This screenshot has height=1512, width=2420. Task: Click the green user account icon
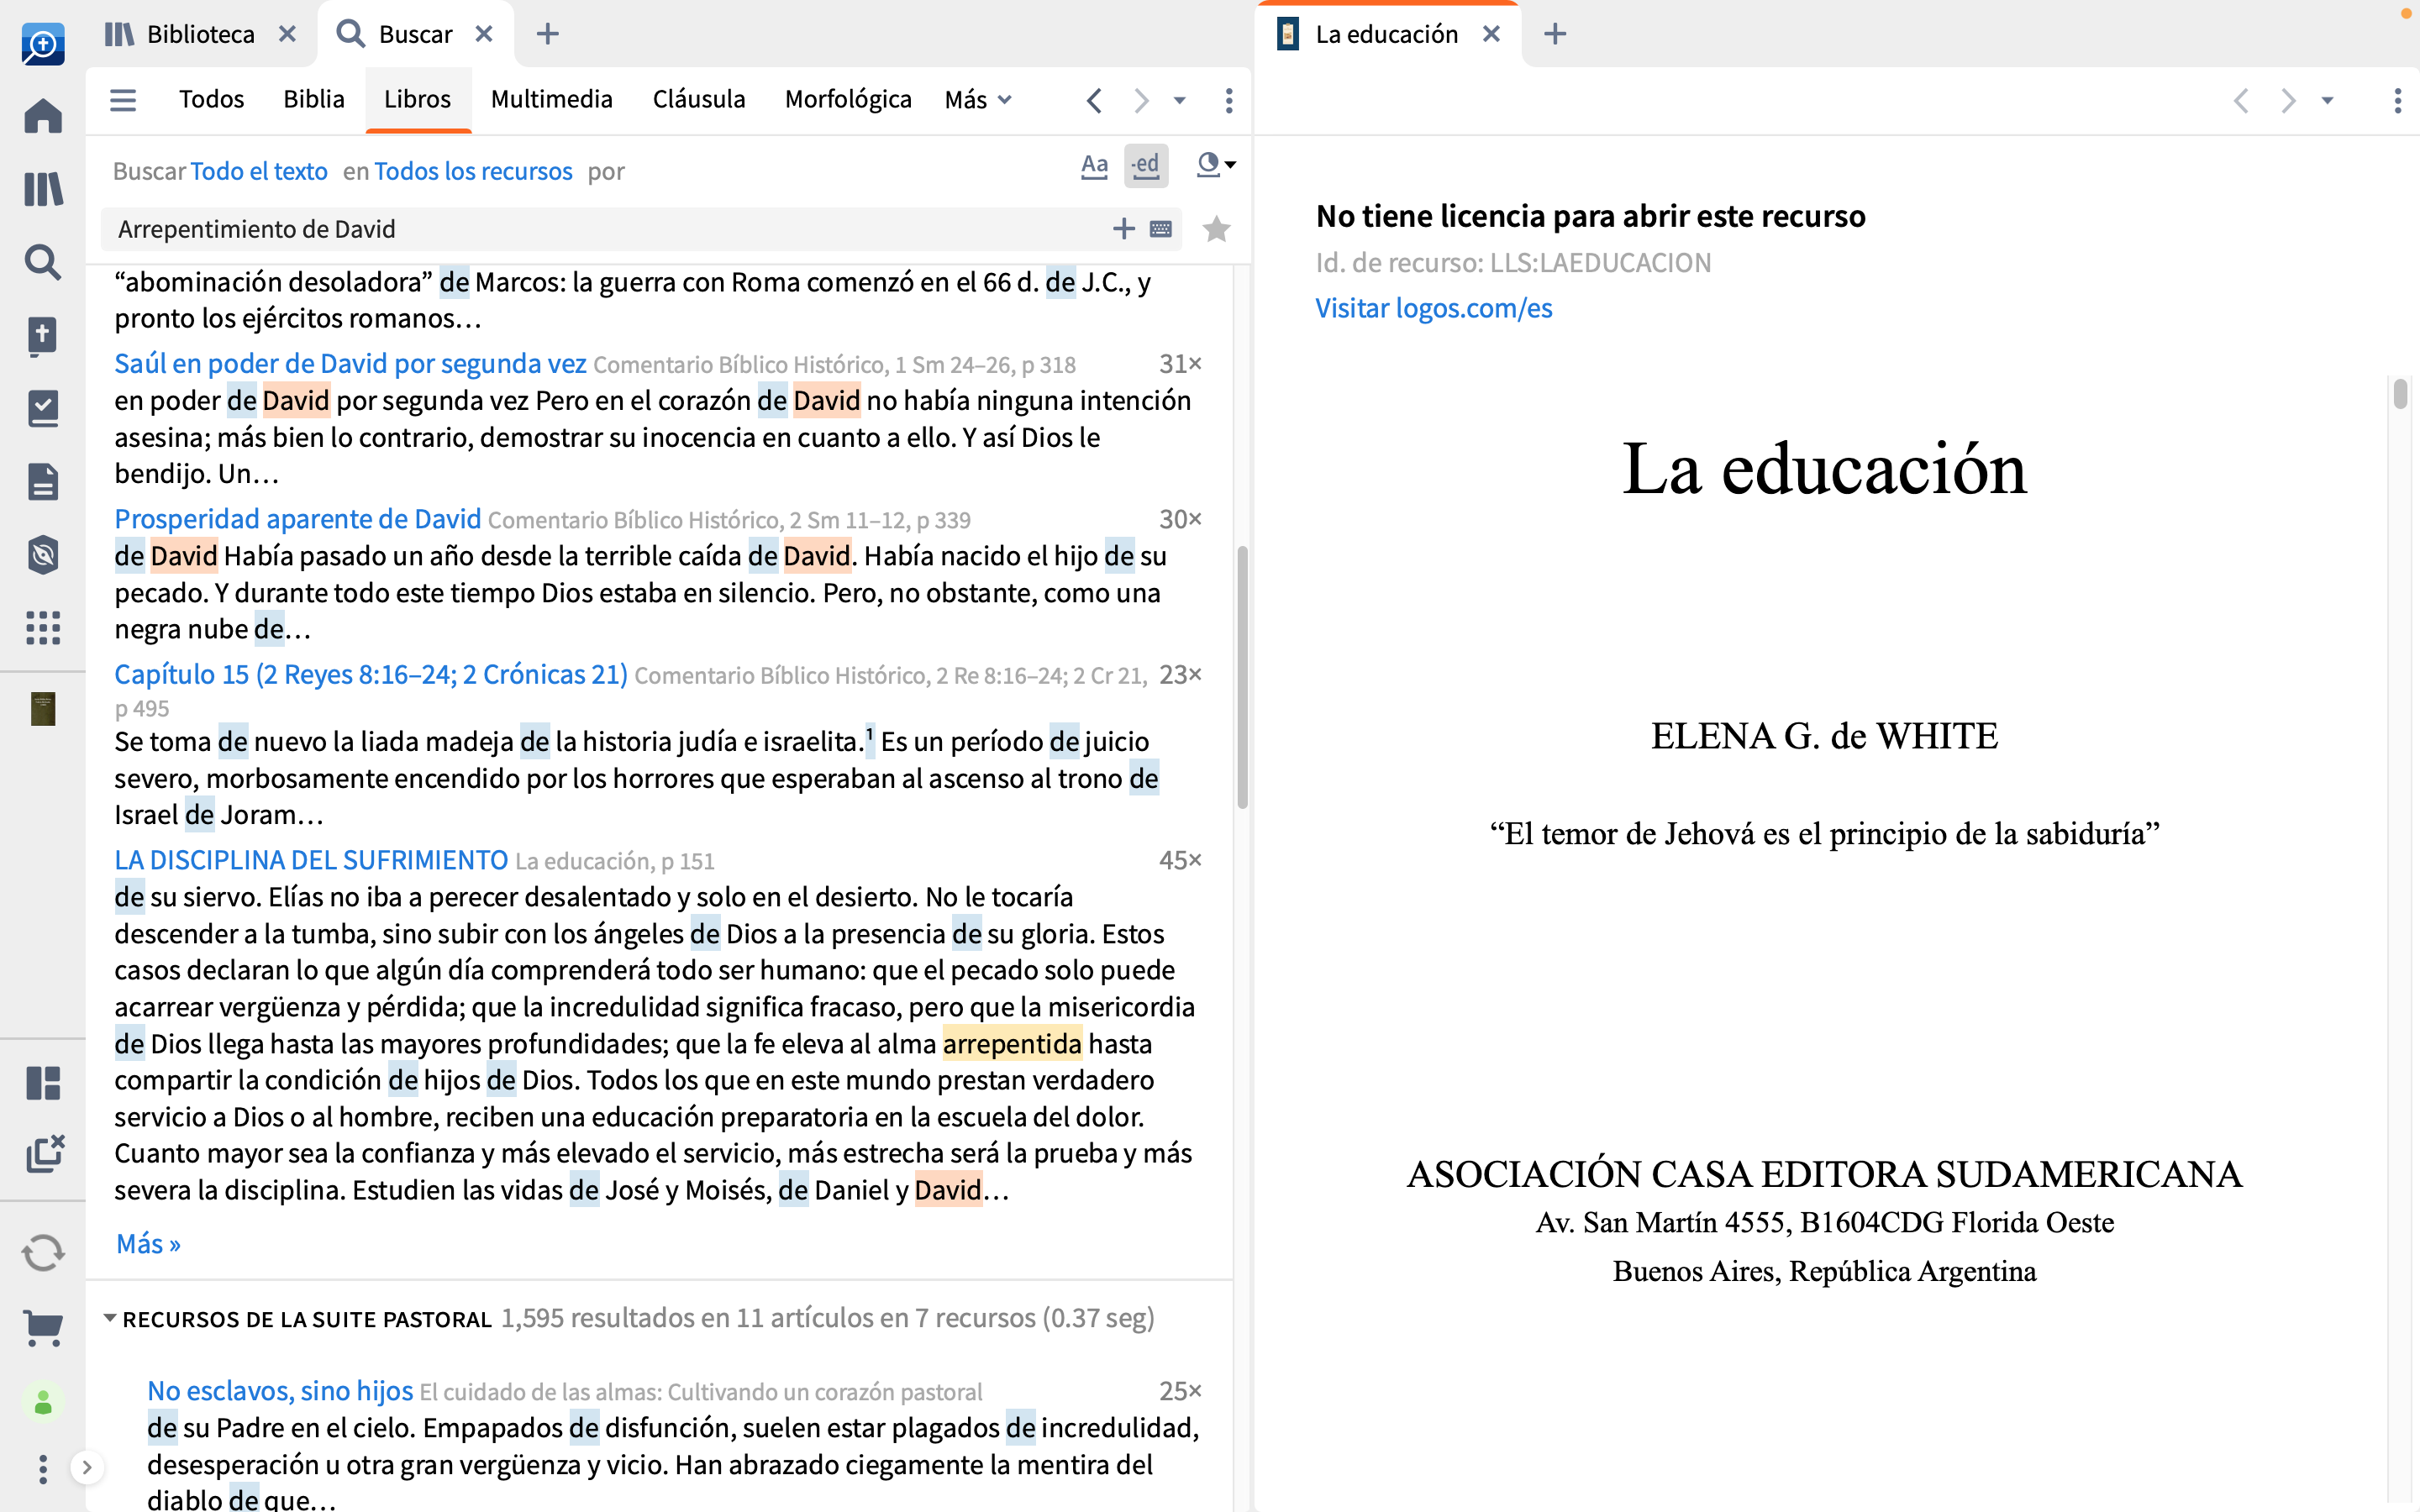click(43, 1403)
